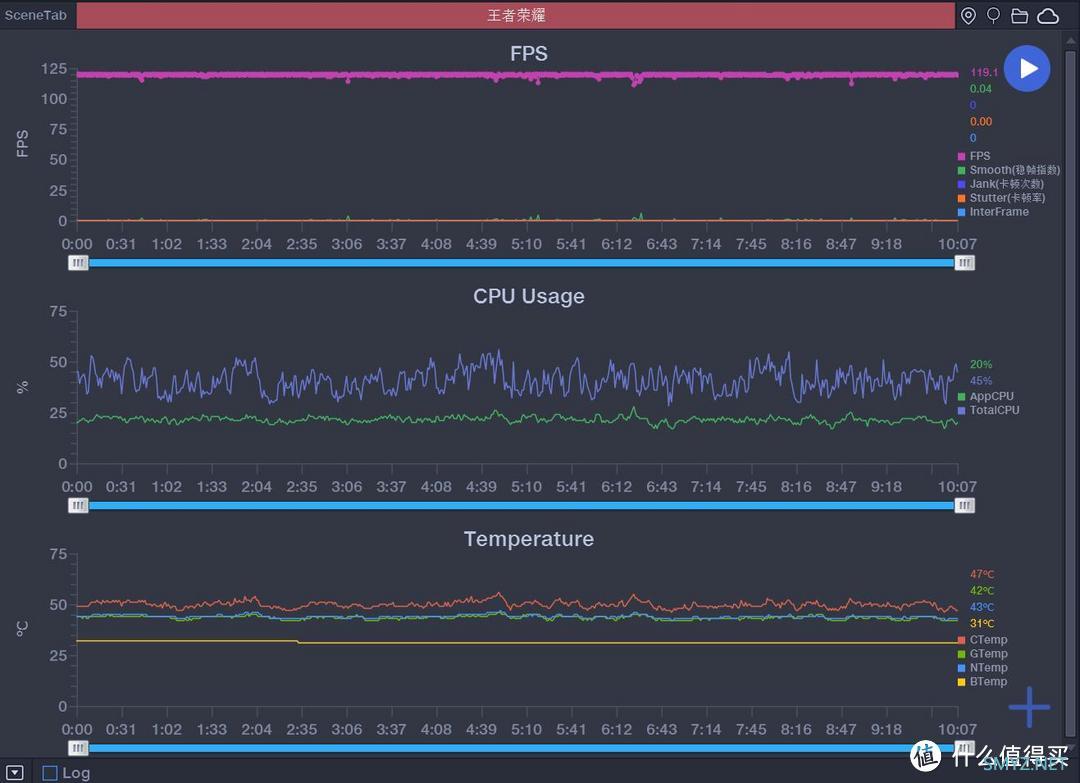Click the CPU Usage right range handle
1080x783 pixels.
[964, 505]
